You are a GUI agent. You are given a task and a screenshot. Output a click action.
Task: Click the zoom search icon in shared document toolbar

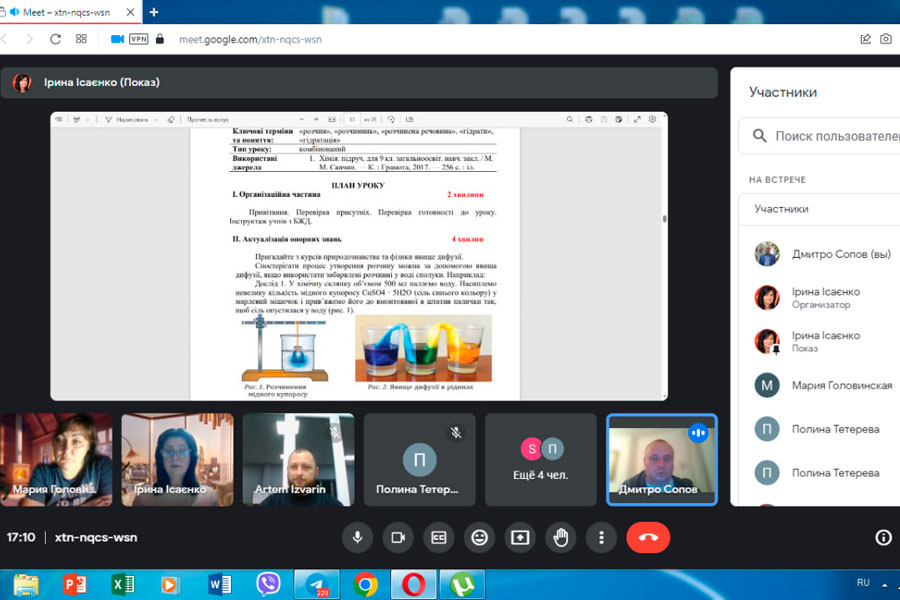[x=569, y=119]
